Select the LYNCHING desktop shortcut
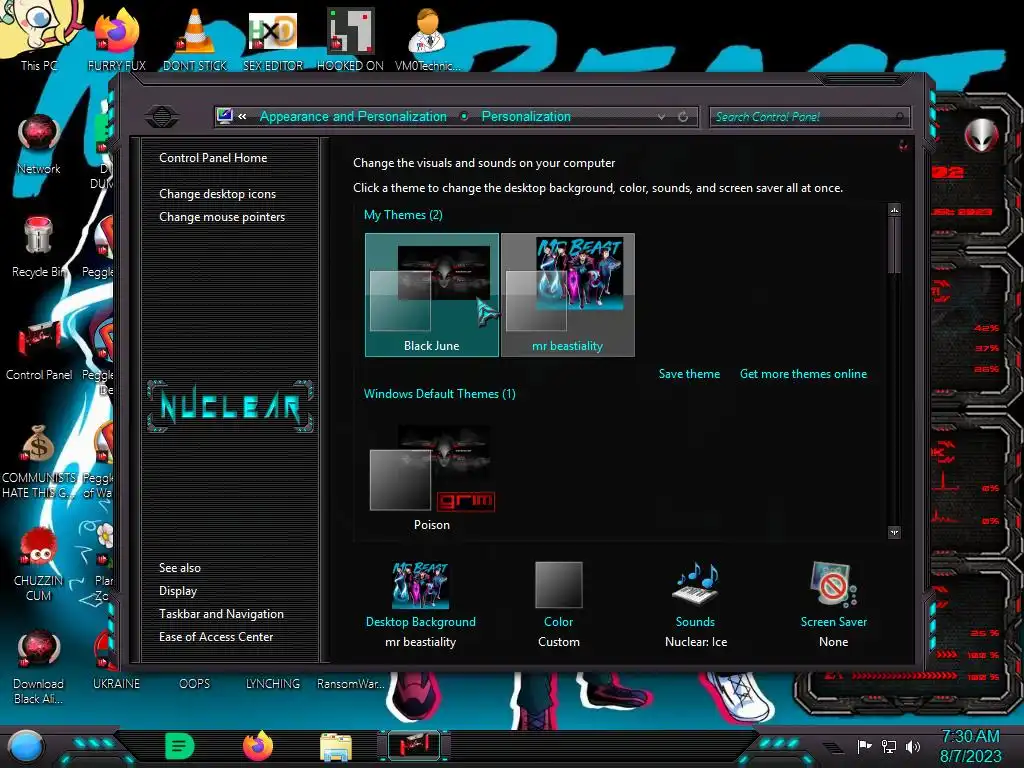Viewport: 1024px width, 768px height. [x=273, y=683]
